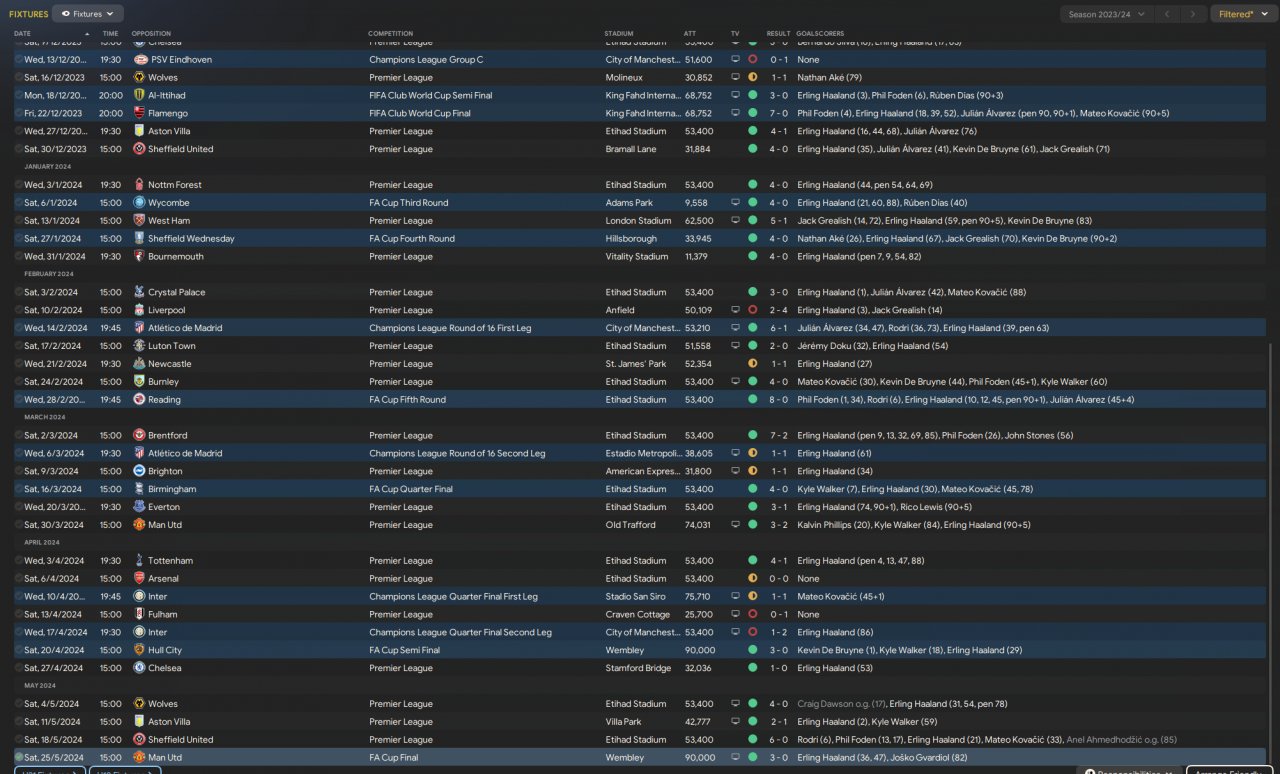Image resolution: width=1280 pixels, height=774 pixels.
Task: Toggle the row selector for the FA Cup Final fixture
Action: (19, 758)
